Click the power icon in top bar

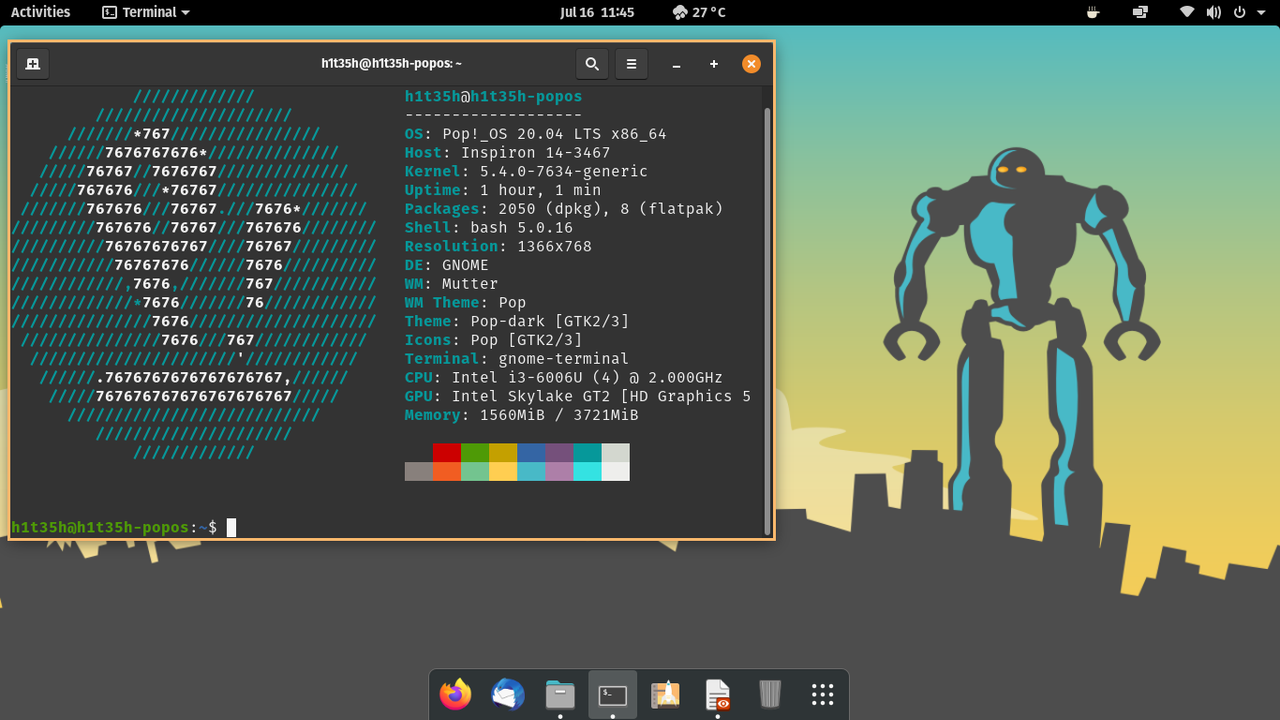[x=1239, y=12]
